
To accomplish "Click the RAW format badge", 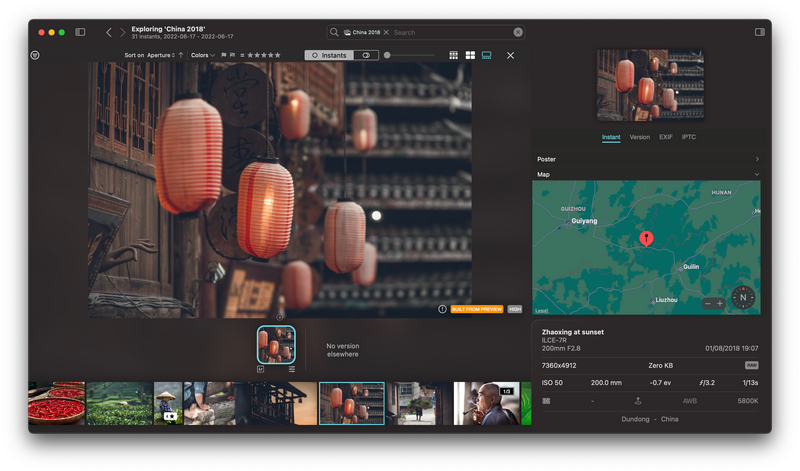I will pyautogui.click(x=752, y=365).
